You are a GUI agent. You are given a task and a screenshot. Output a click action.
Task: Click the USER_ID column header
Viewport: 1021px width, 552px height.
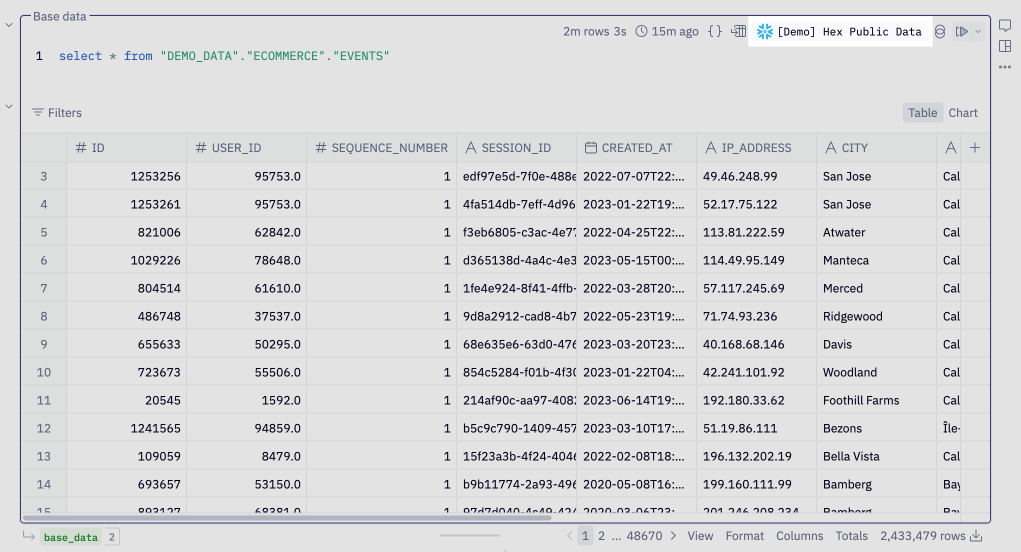246,148
